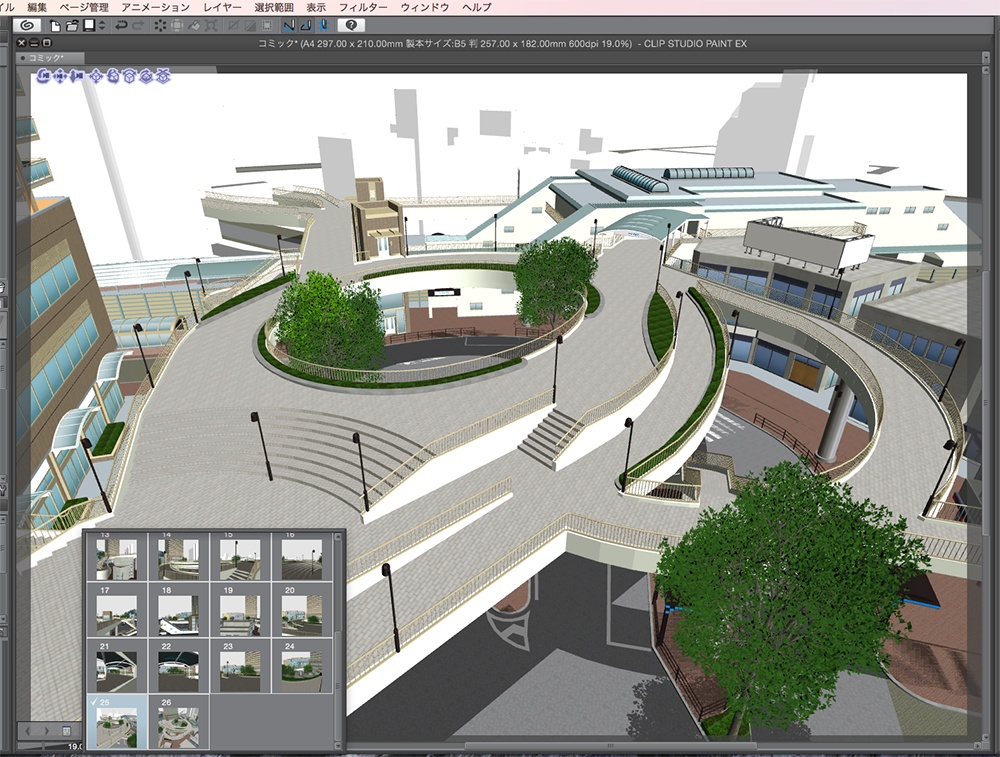Select the checked camera preset 25

pyautogui.click(x=117, y=722)
